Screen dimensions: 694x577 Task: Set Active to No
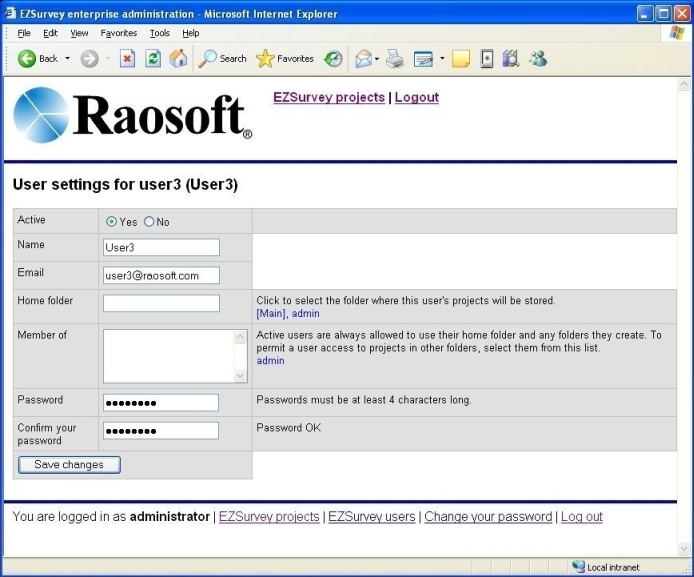(x=150, y=222)
